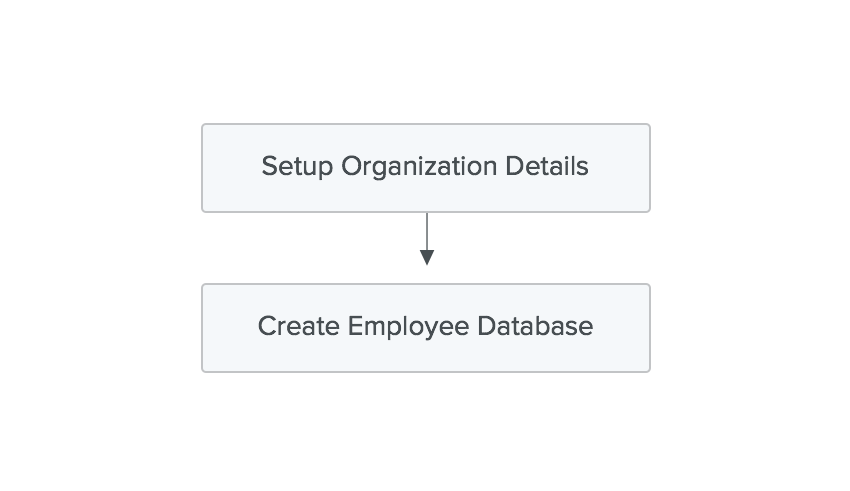Image resolution: width=850 pixels, height=491 pixels.
Task: Click left border of Create Employee Database box
Action: [x=202, y=328]
